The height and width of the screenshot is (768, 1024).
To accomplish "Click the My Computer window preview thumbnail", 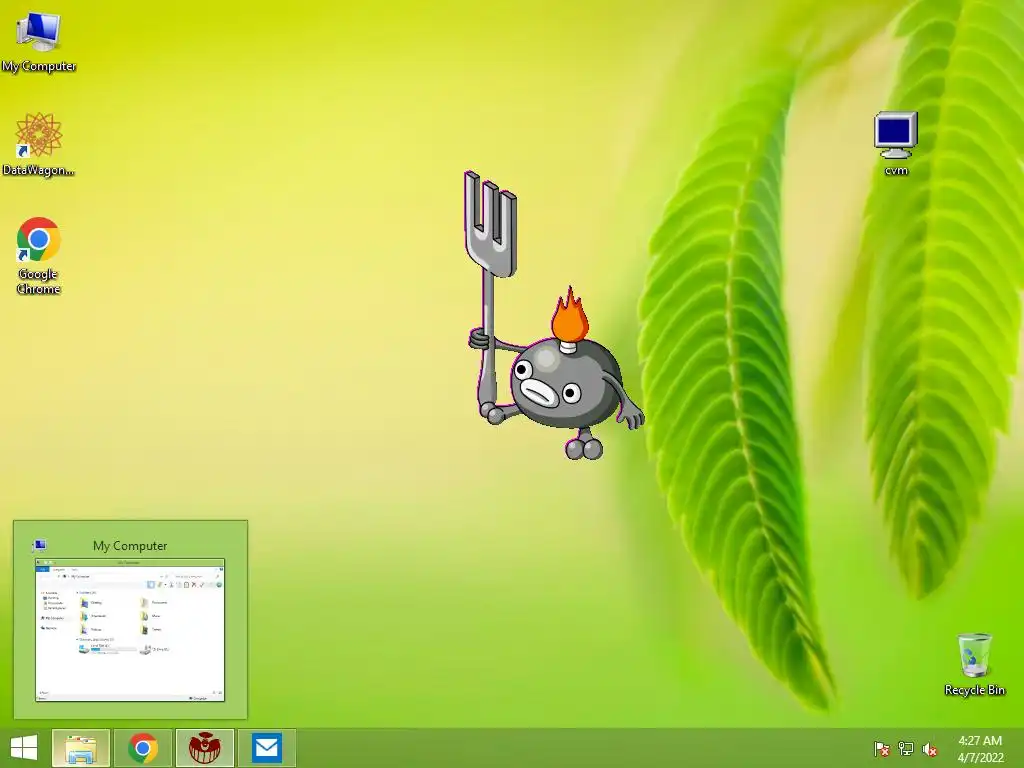I will (x=130, y=630).
